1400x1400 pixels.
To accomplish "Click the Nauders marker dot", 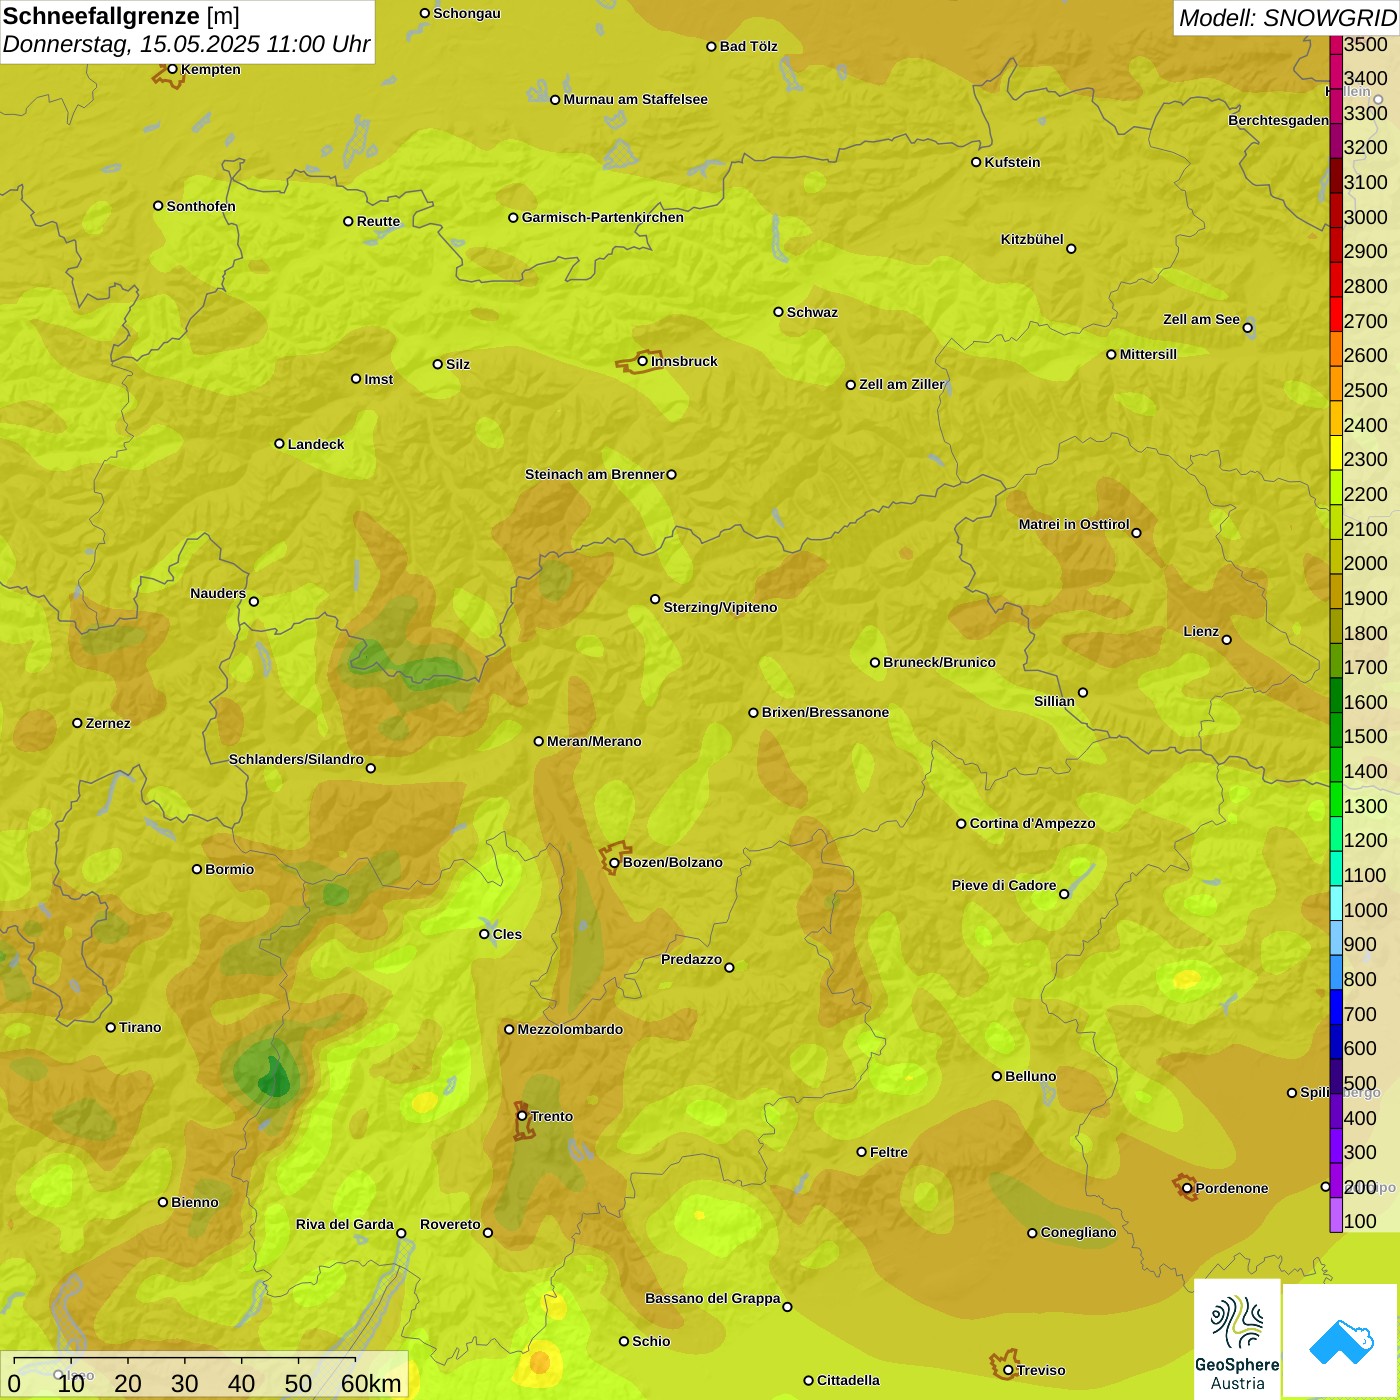I will coord(254,601).
